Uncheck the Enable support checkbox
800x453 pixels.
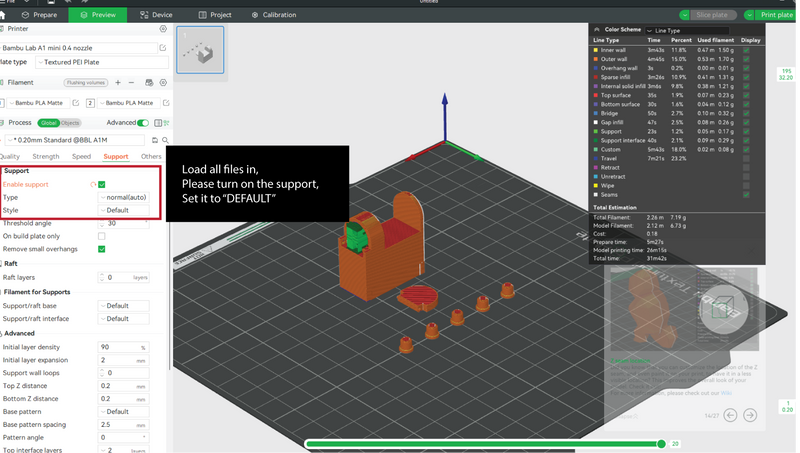(x=102, y=185)
